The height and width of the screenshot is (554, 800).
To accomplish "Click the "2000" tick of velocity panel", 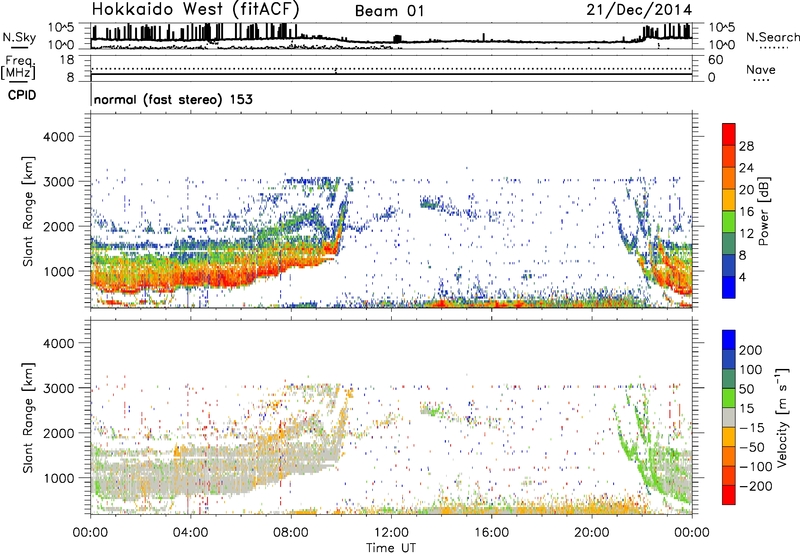I will point(58,433).
